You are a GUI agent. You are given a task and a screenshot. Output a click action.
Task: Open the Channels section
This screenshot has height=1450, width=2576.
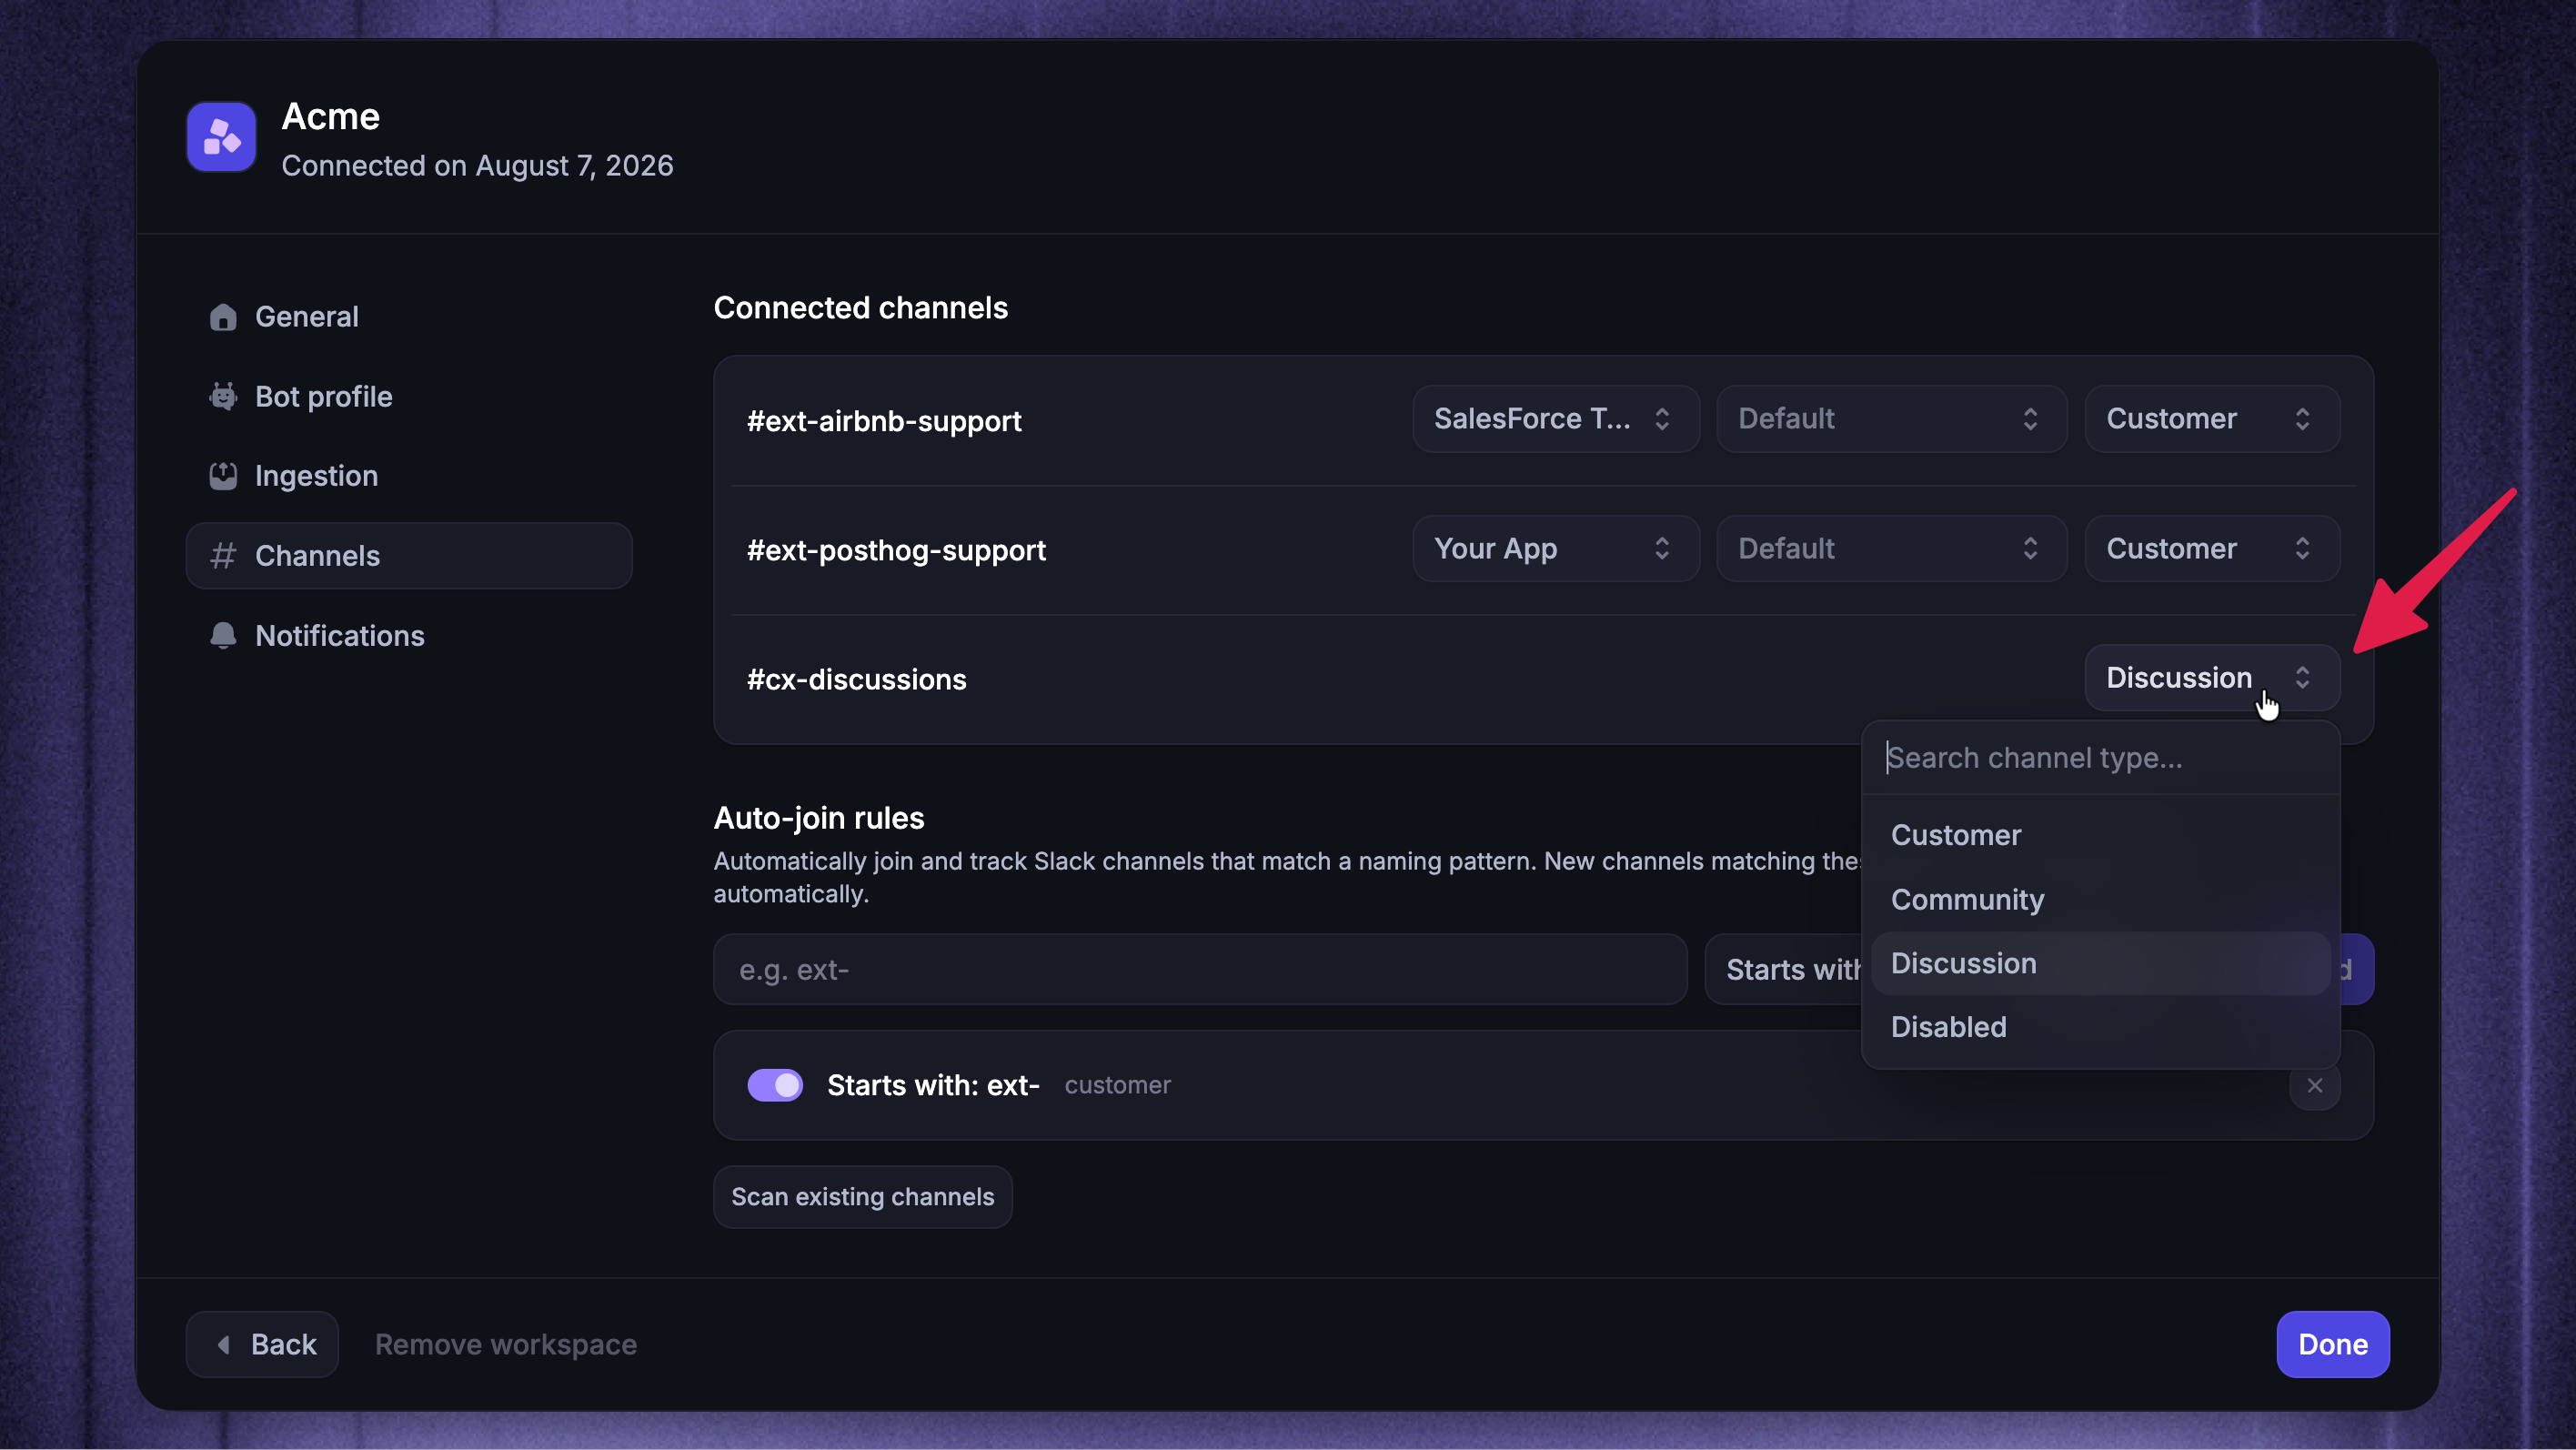click(408, 555)
